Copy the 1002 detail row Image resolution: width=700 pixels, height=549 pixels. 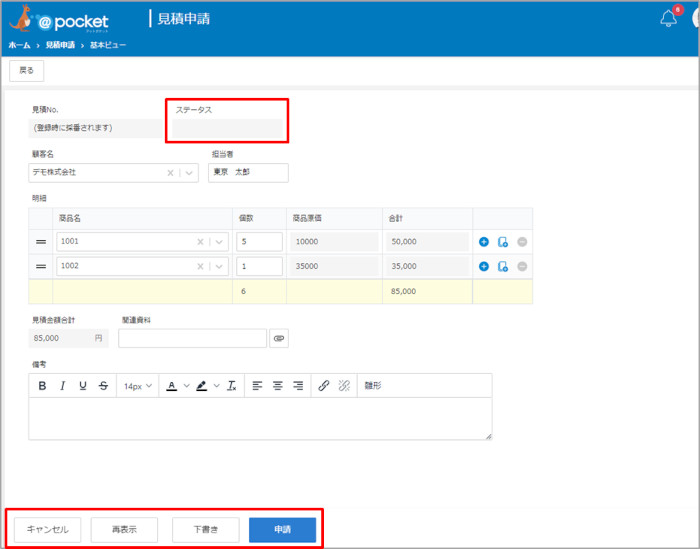tap(503, 266)
